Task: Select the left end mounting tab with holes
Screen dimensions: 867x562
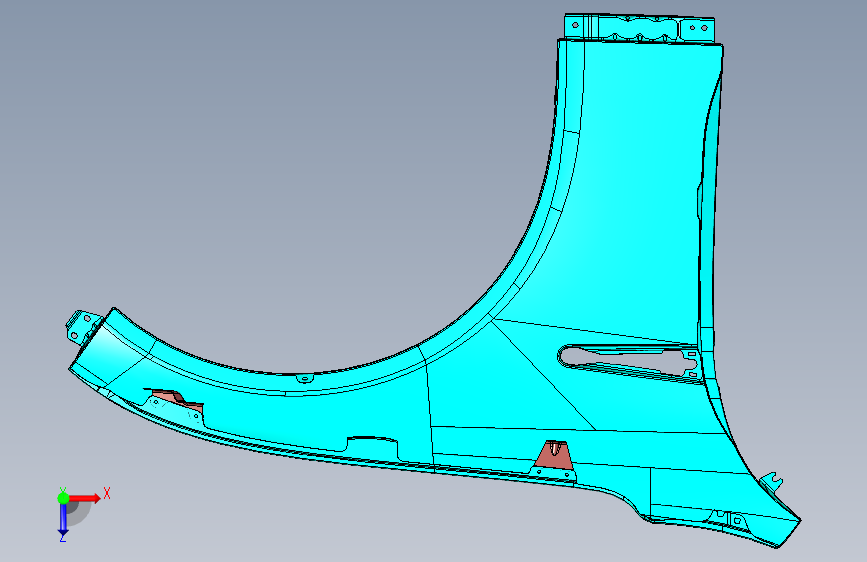Action: [81, 327]
